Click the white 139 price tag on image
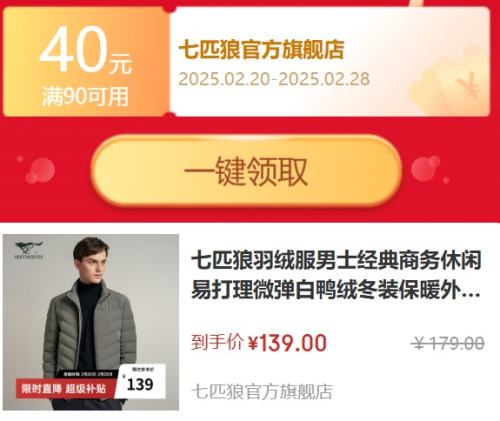 coord(142,382)
